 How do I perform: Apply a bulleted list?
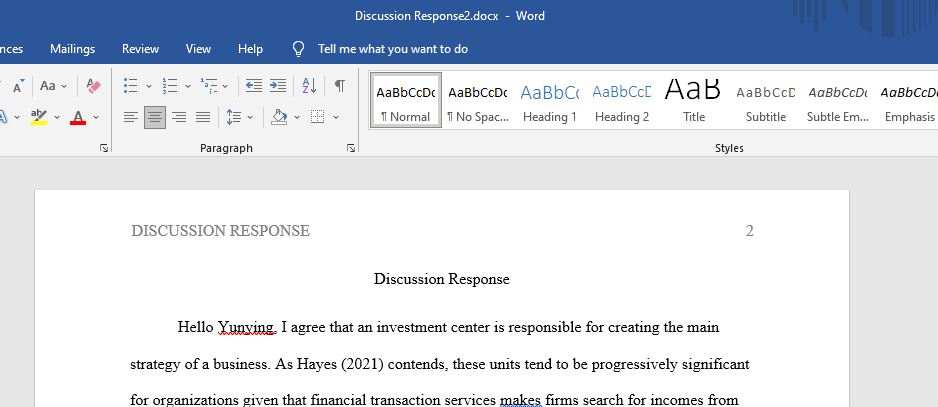130,86
